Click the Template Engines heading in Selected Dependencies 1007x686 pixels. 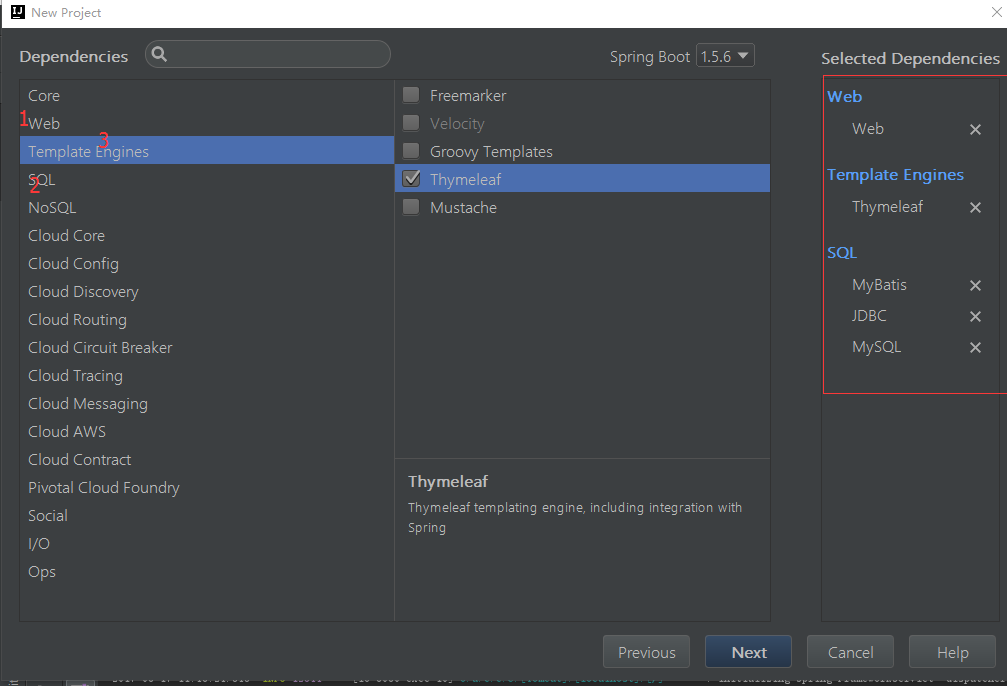click(895, 175)
